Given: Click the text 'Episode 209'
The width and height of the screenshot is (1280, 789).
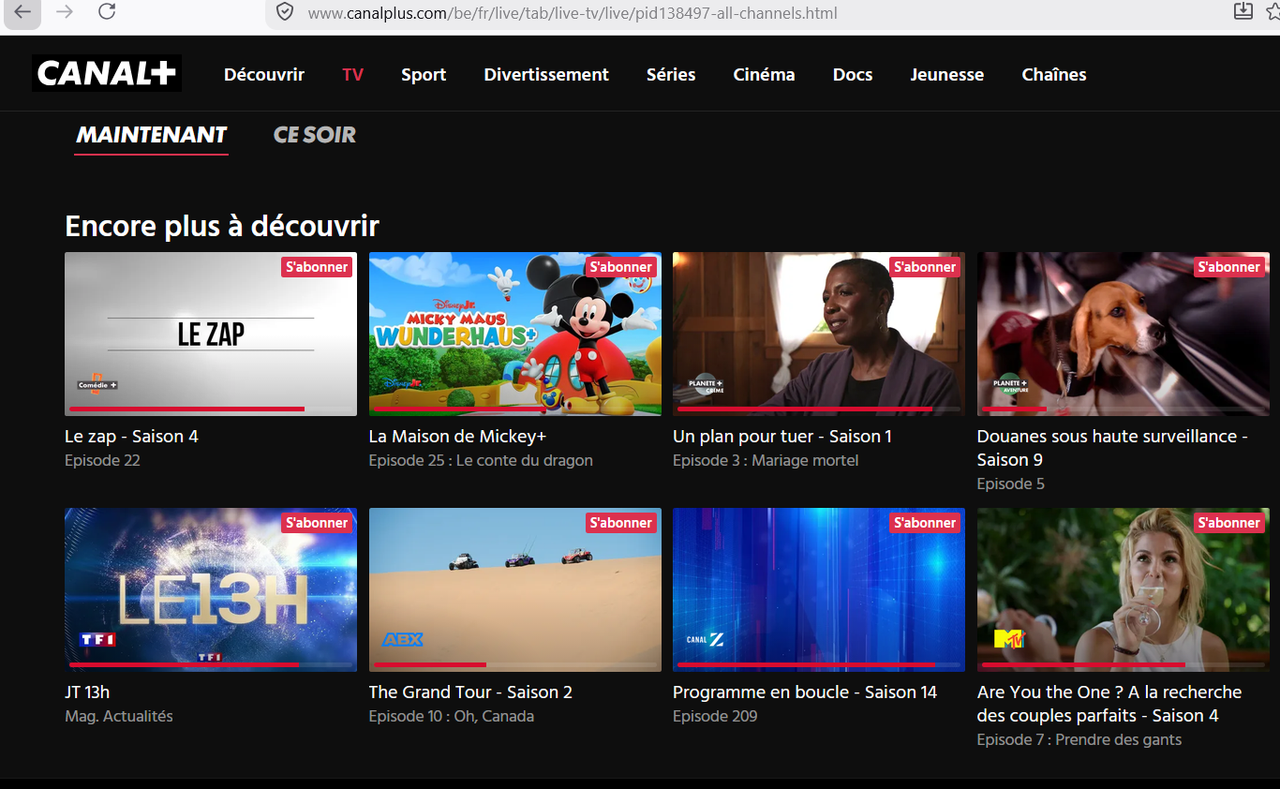Looking at the screenshot, I should [x=715, y=717].
